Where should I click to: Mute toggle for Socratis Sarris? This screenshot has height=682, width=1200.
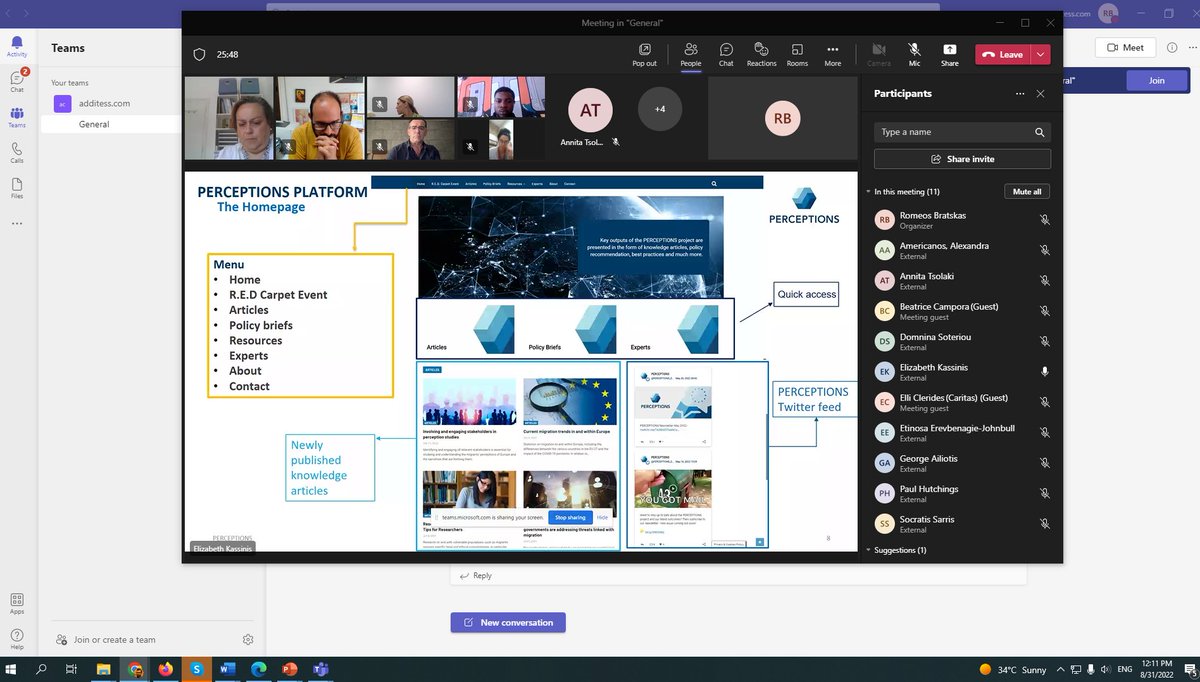(1044, 524)
